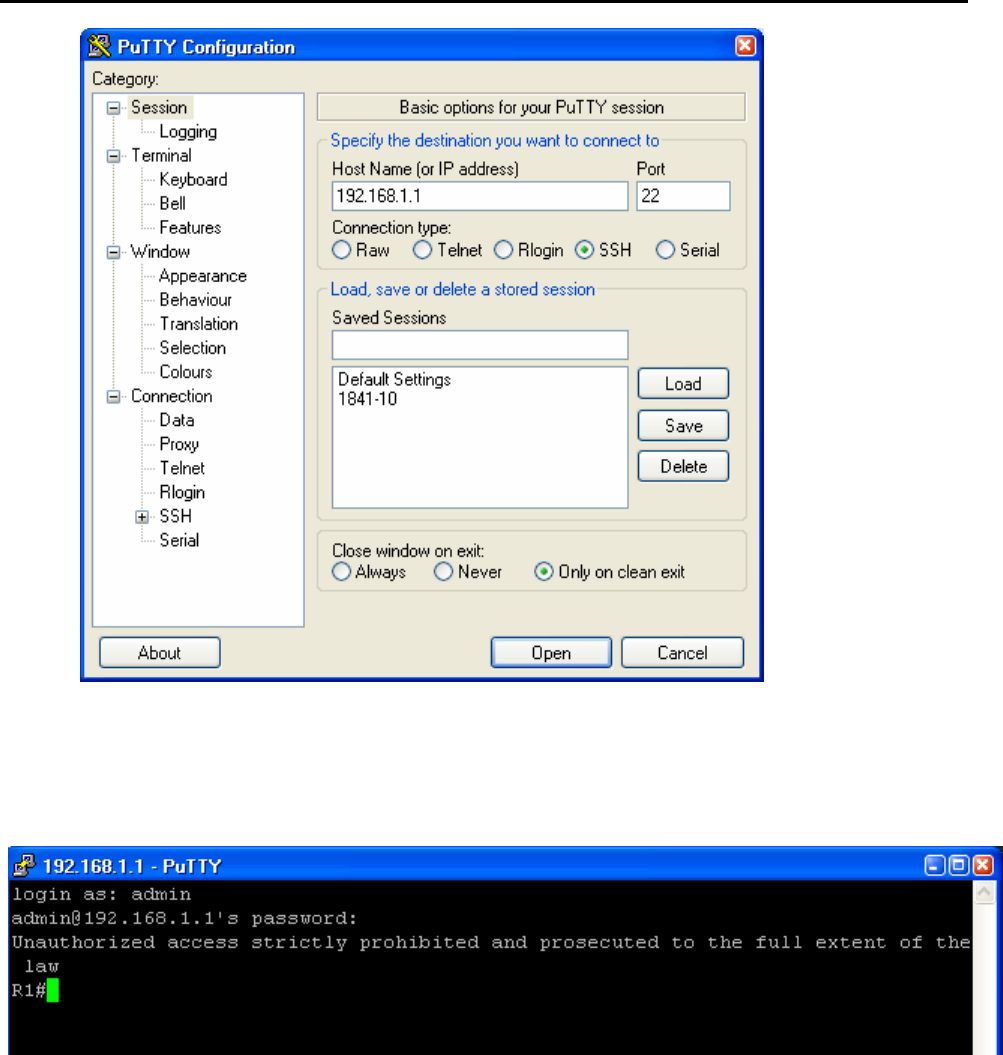Open the Colours category
Viewport: 1003px width, 1055px height.
(x=186, y=372)
